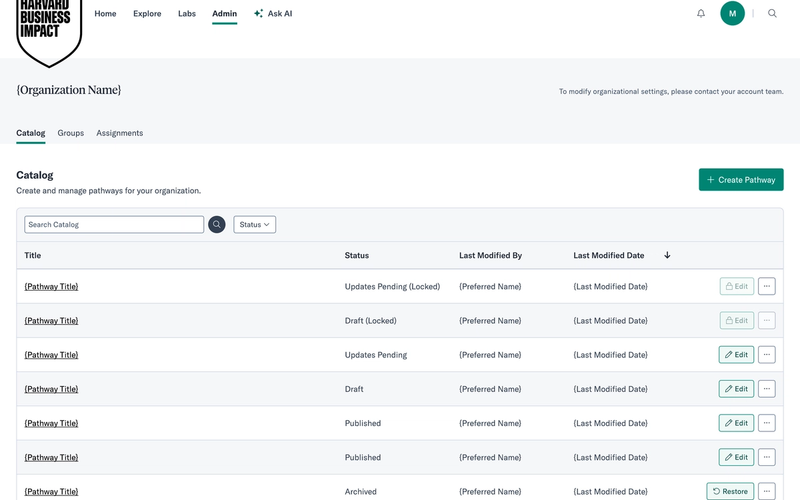The image size is (800, 500).
Task: Edit the first Published pathway
Action: point(736,423)
